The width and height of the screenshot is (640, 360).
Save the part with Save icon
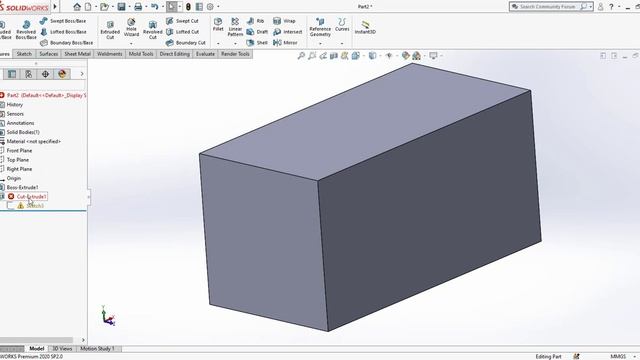121,7
